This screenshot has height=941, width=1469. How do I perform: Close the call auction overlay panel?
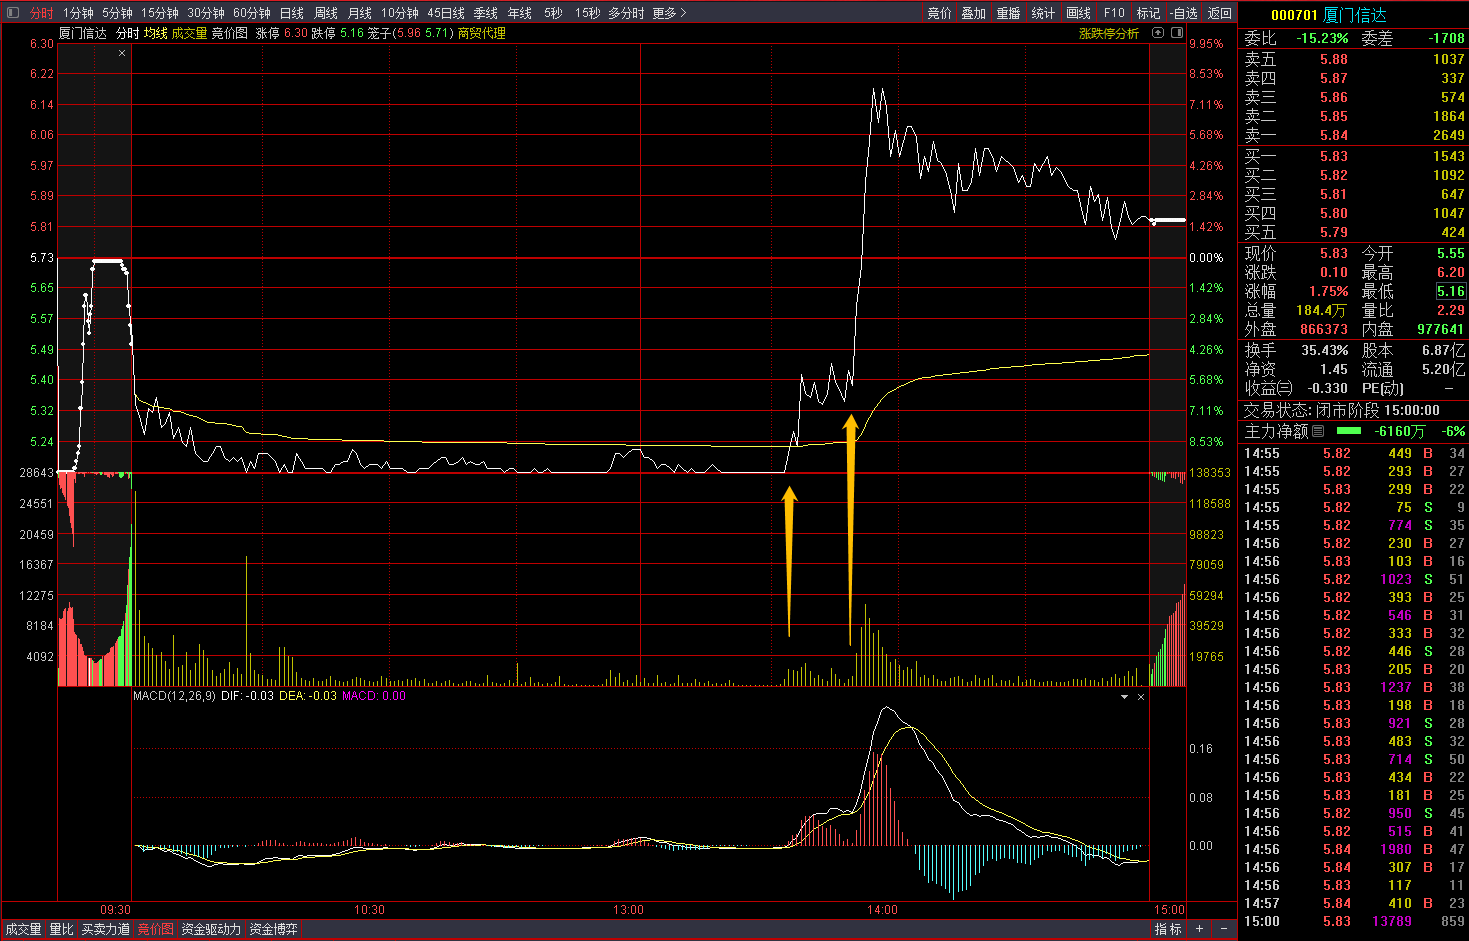(x=122, y=53)
